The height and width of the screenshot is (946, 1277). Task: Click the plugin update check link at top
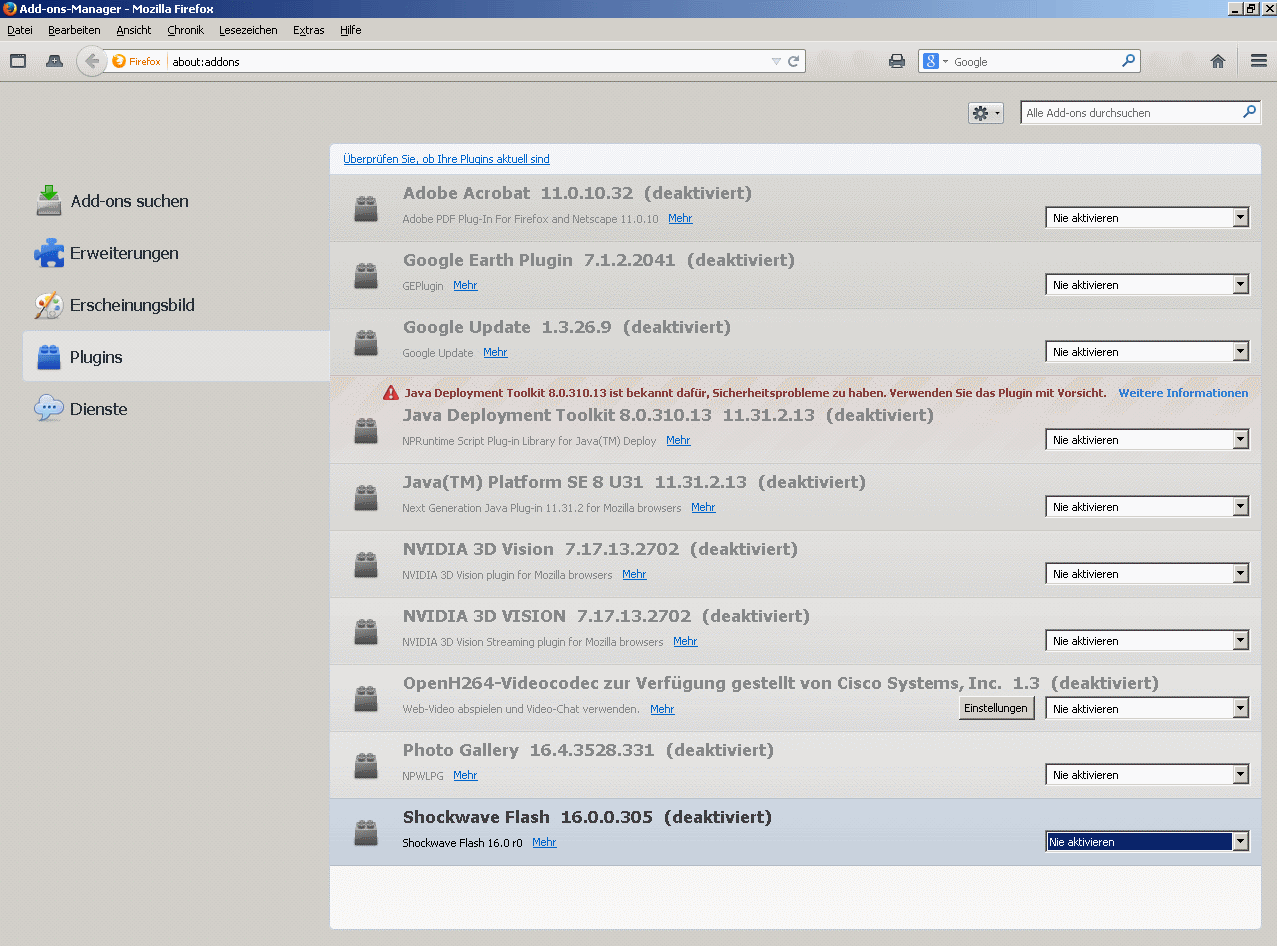click(x=446, y=159)
